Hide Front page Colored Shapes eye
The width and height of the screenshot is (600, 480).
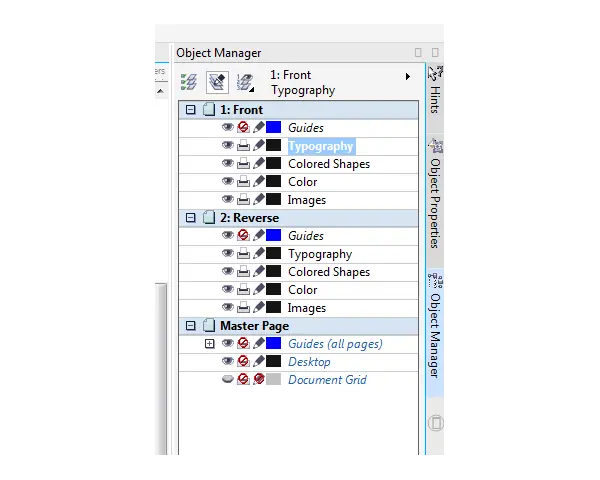click(228, 163)
